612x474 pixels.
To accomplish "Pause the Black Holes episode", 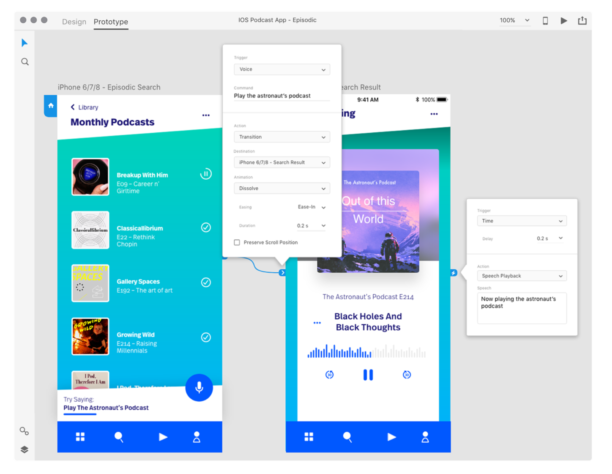I will tap(368, 375).
